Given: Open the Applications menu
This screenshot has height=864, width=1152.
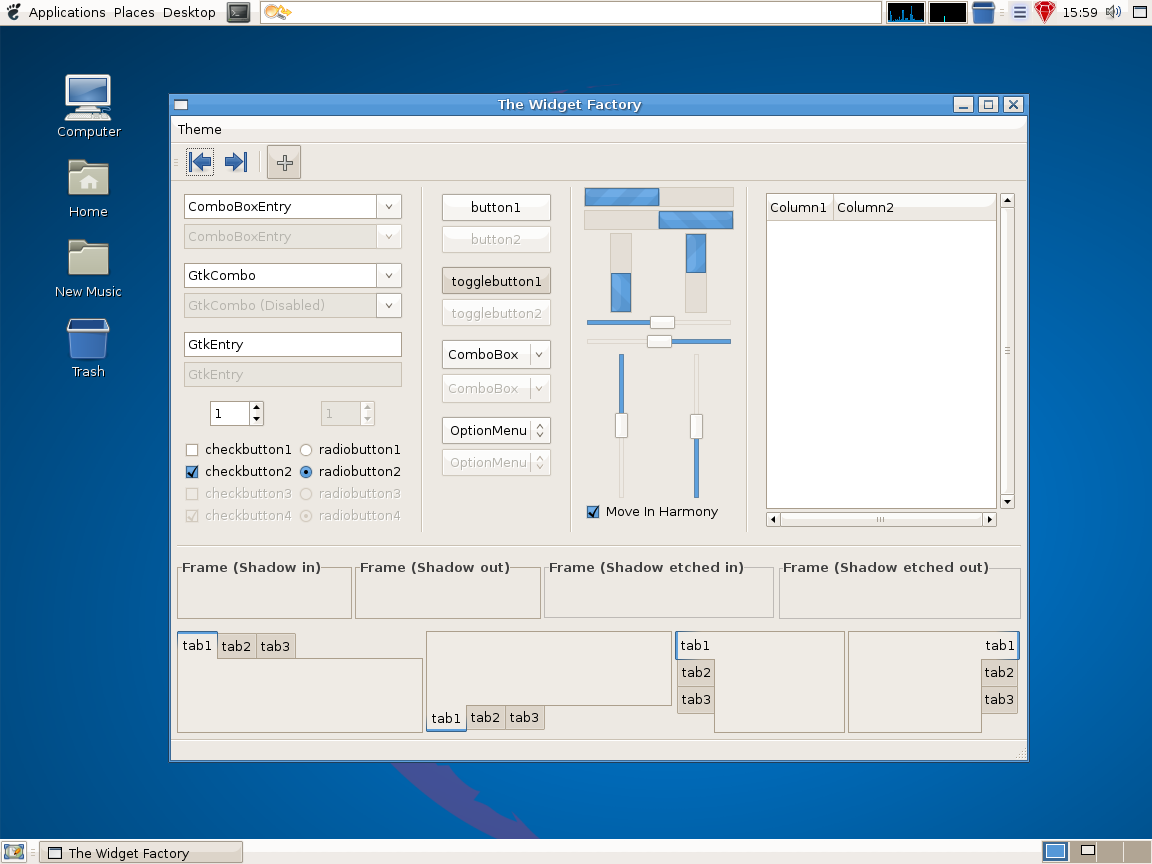Looking at the screenshot, I should coord(67,12).
